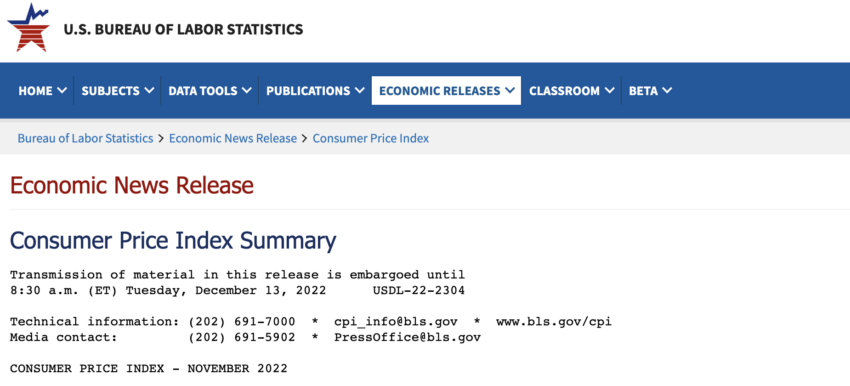Open the CLASSROOM menu

[x=571, y=91]
